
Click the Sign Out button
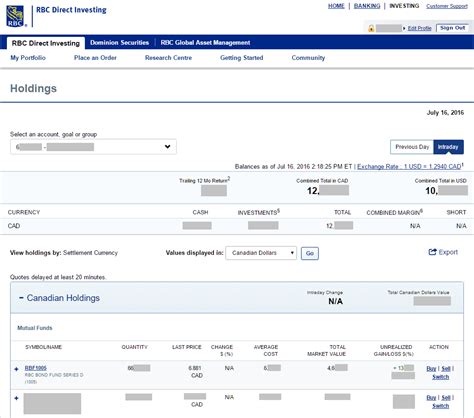pyautogui.click(x=452, y=28)
